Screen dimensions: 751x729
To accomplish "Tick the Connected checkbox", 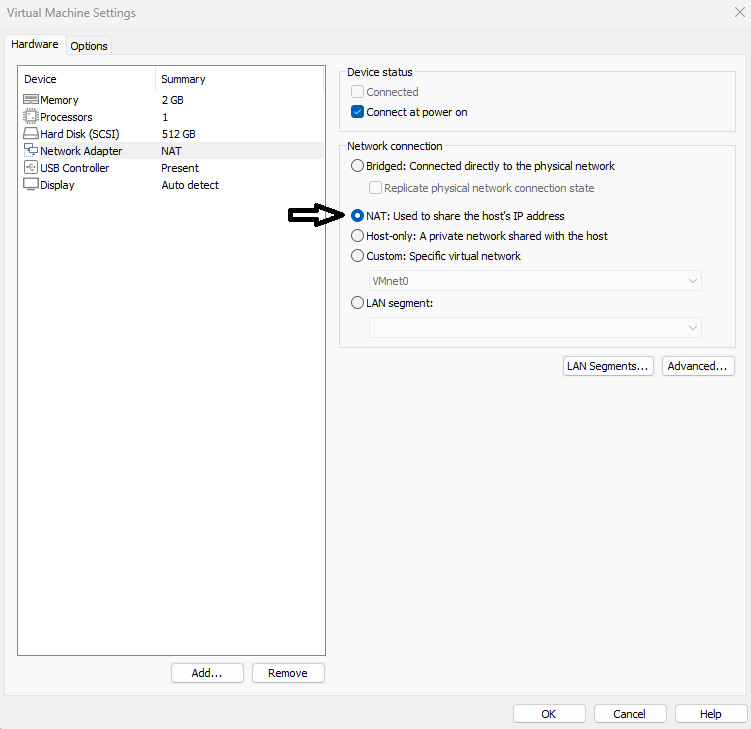I will (x=357, y=91).
